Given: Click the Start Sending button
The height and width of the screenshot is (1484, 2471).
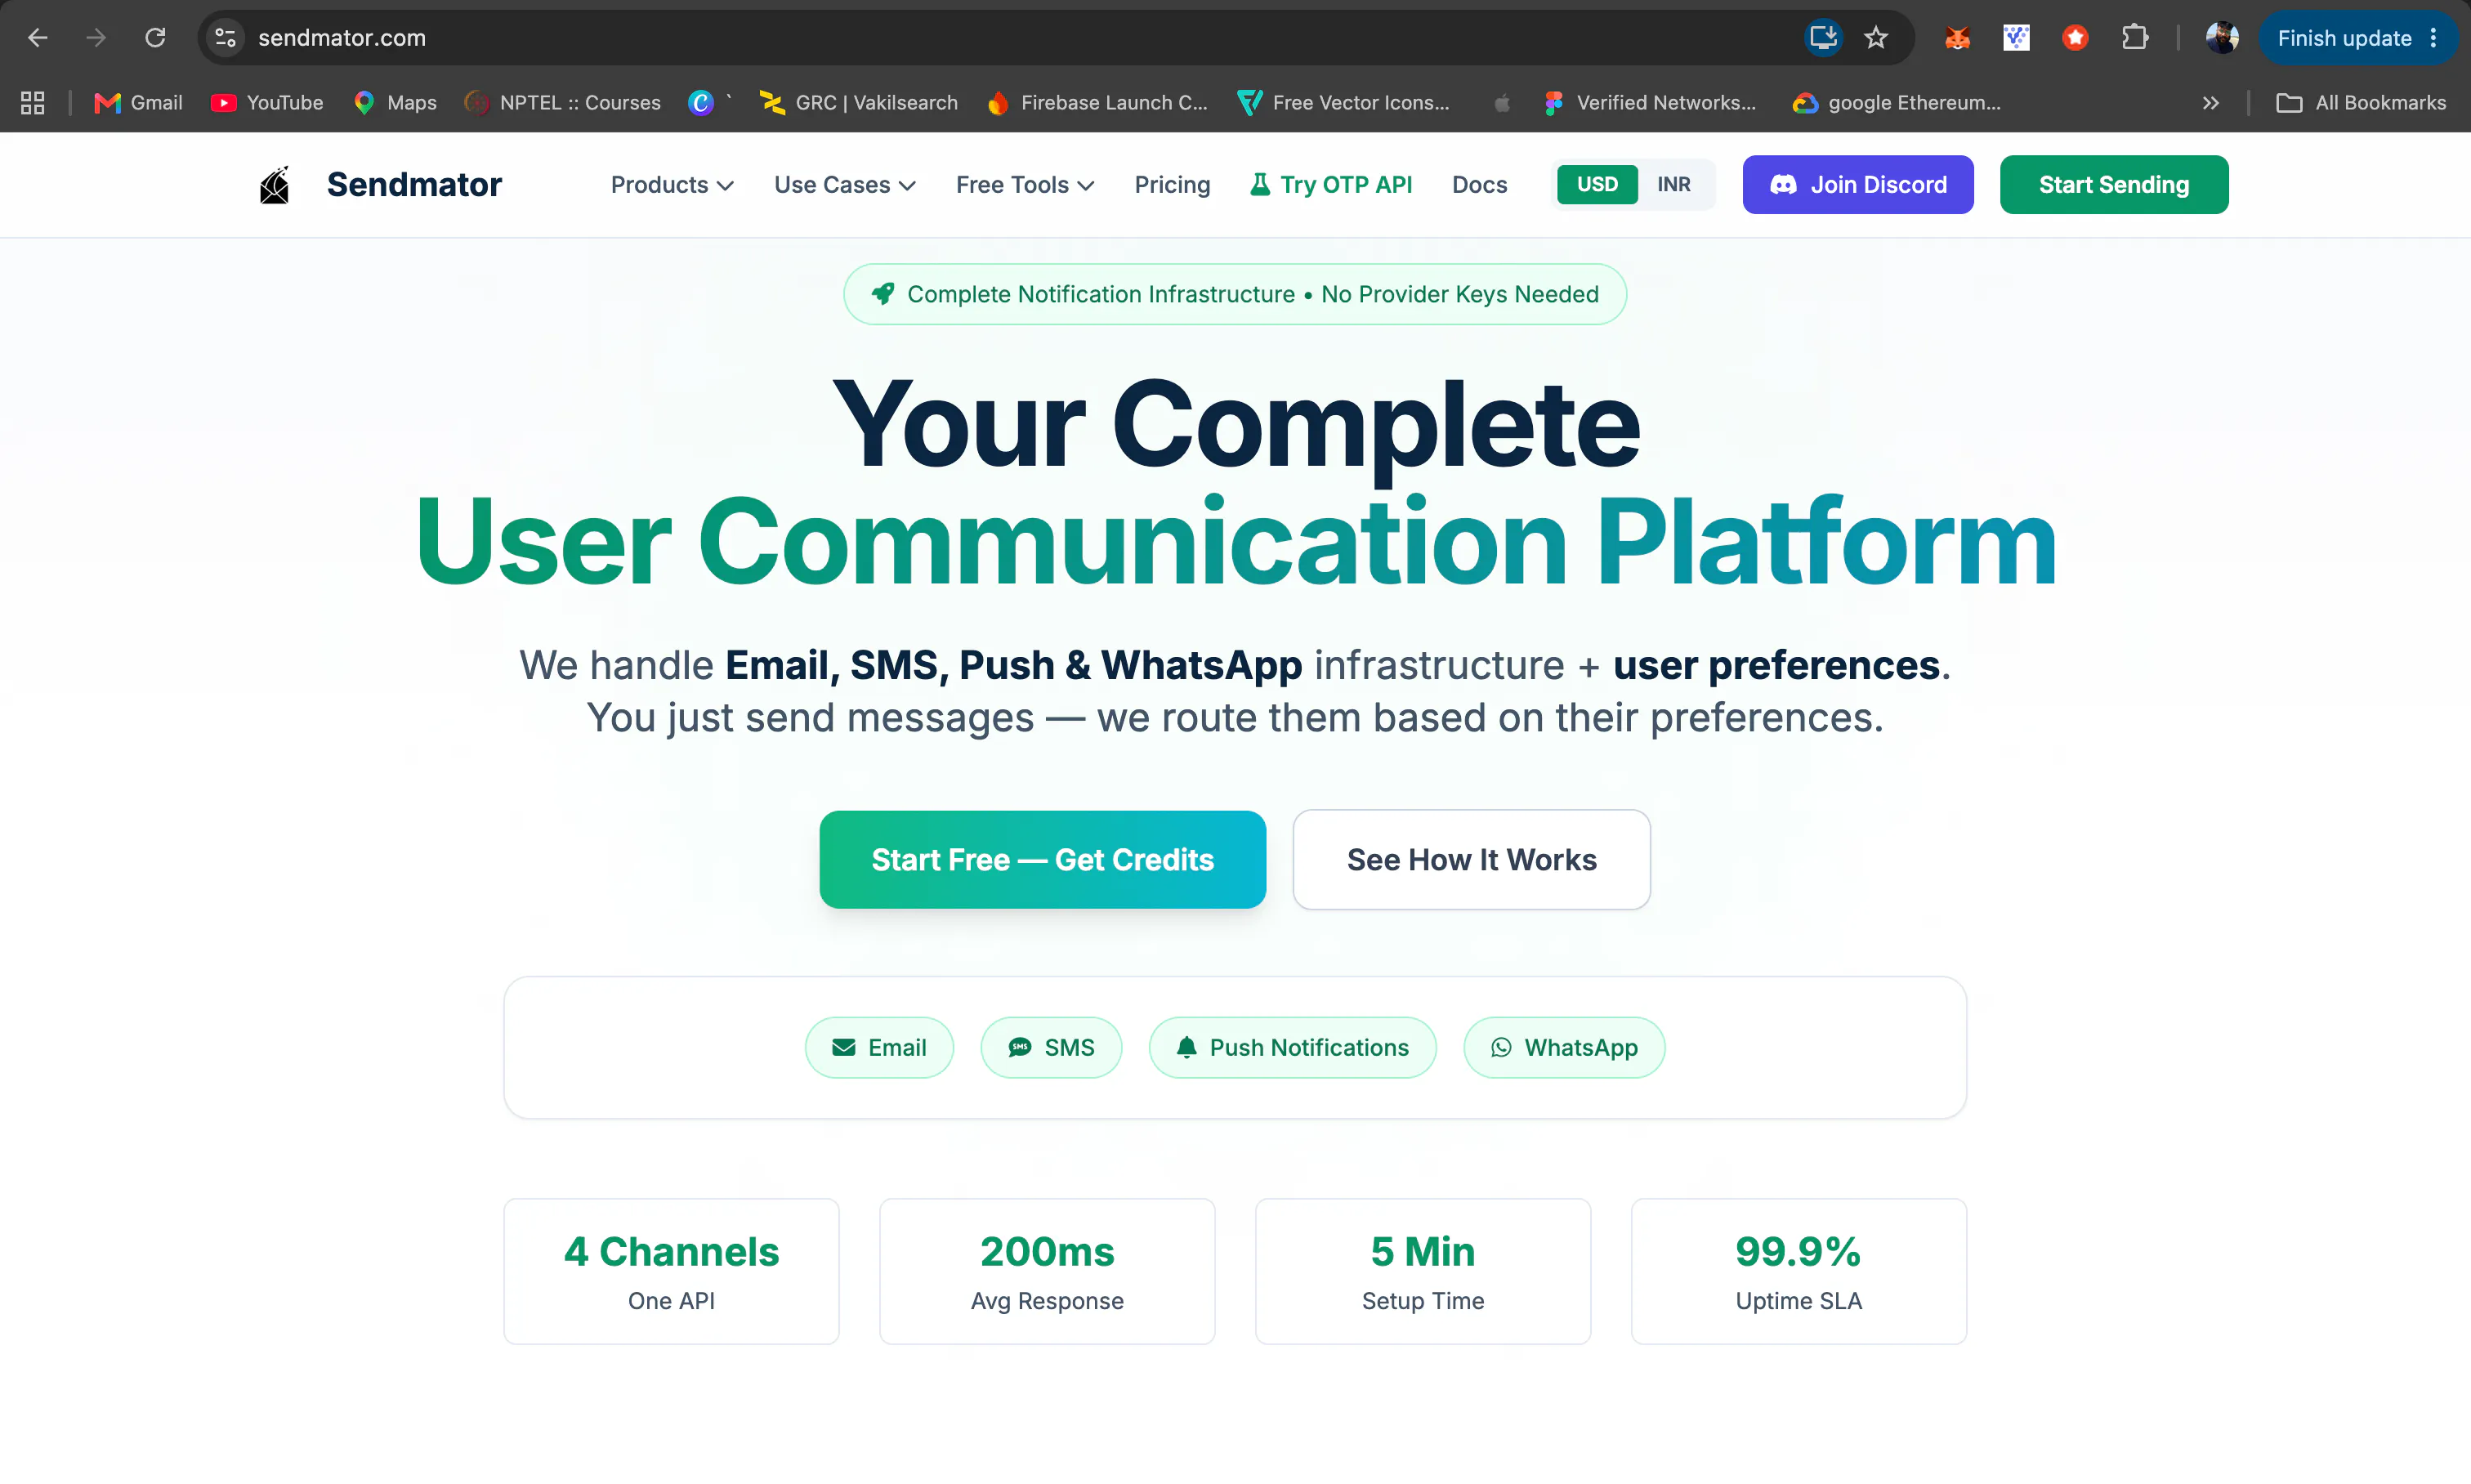Looking at the screenshot, I should [x=2114, y=185].
